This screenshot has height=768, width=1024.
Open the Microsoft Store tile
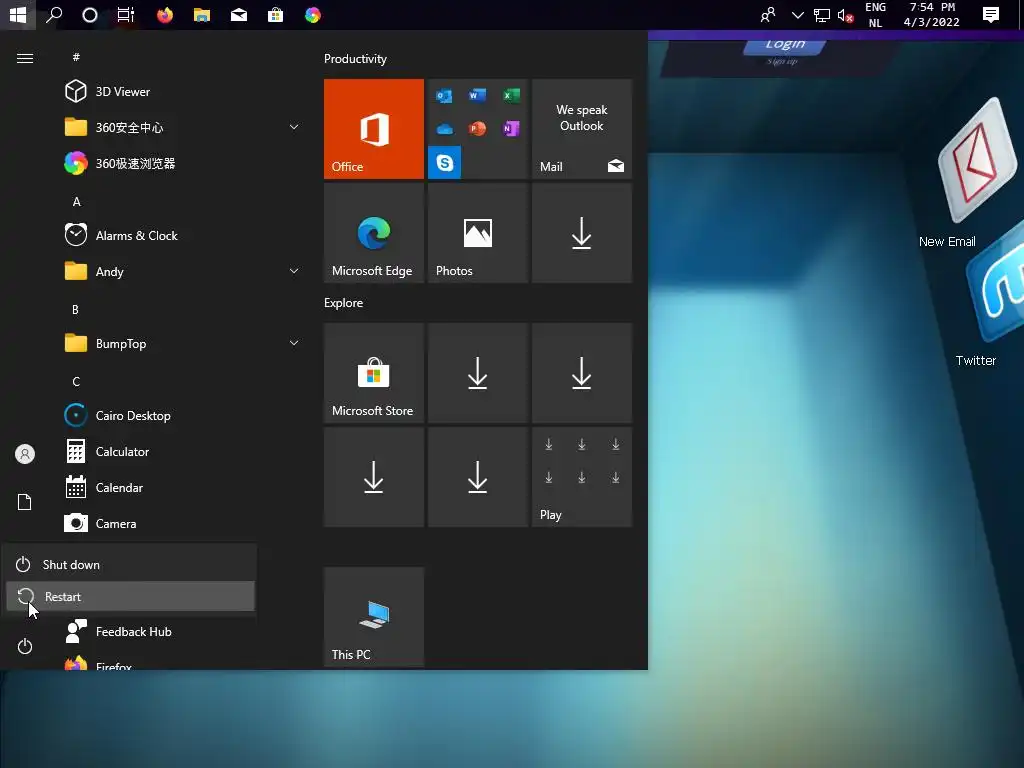[374, 373]
